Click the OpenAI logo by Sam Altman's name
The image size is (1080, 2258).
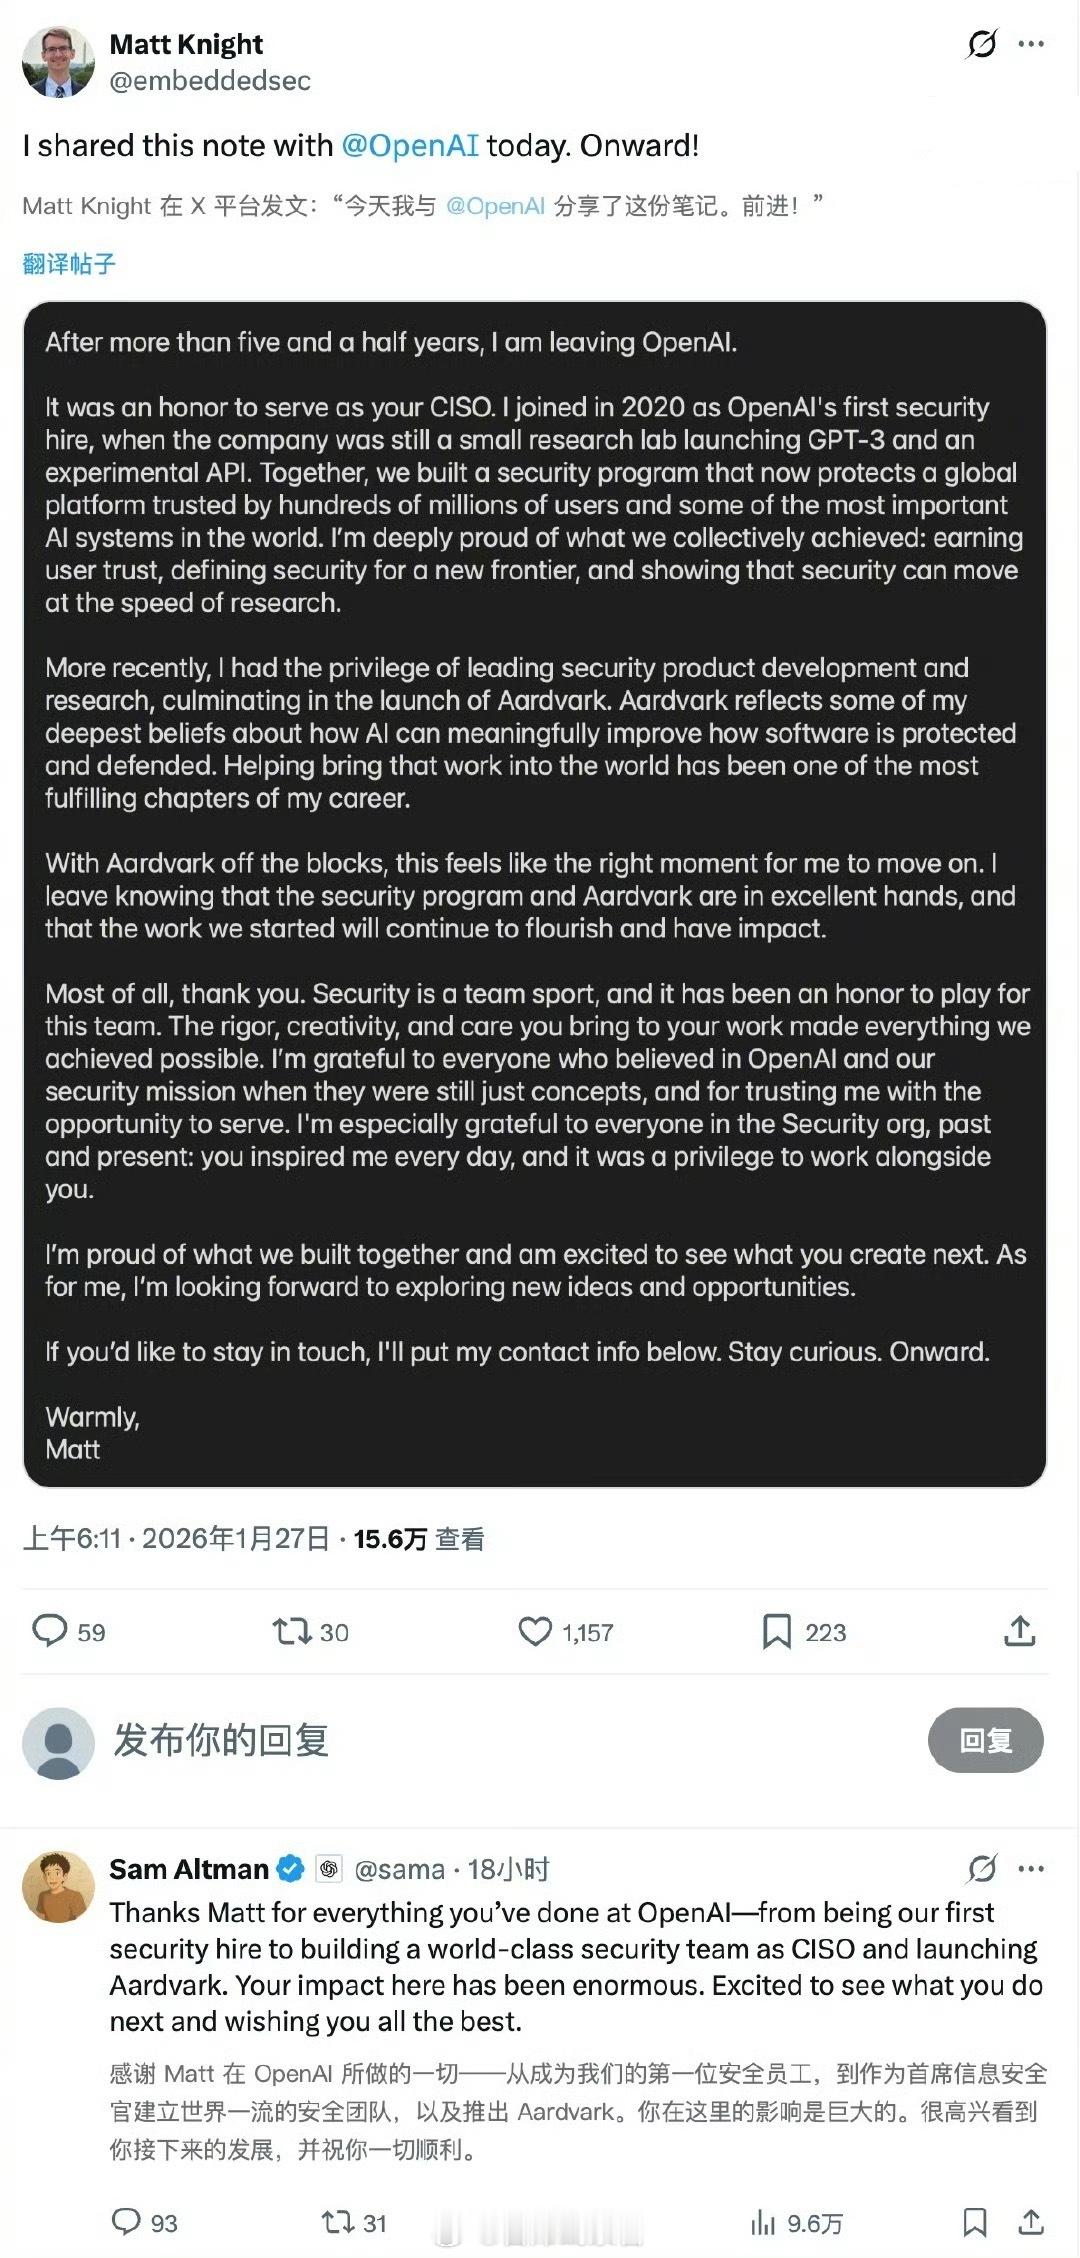tap(328, 1868)
